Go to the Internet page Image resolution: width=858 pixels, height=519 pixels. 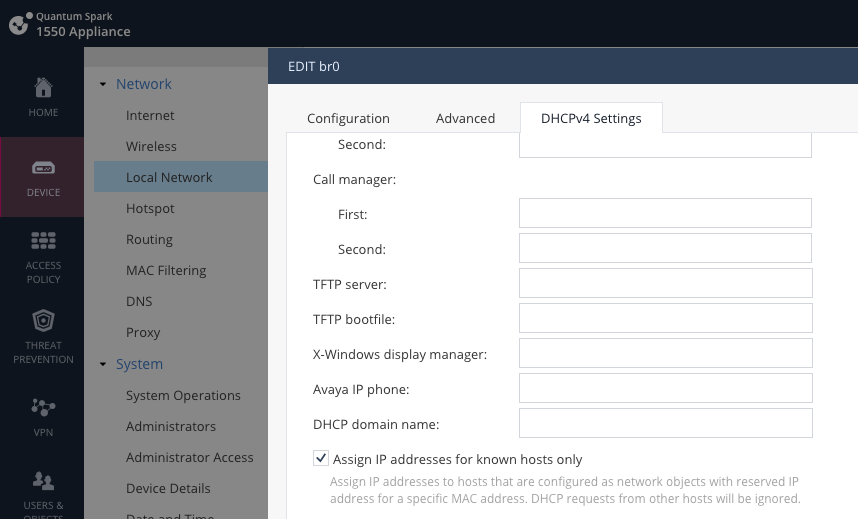150,116
